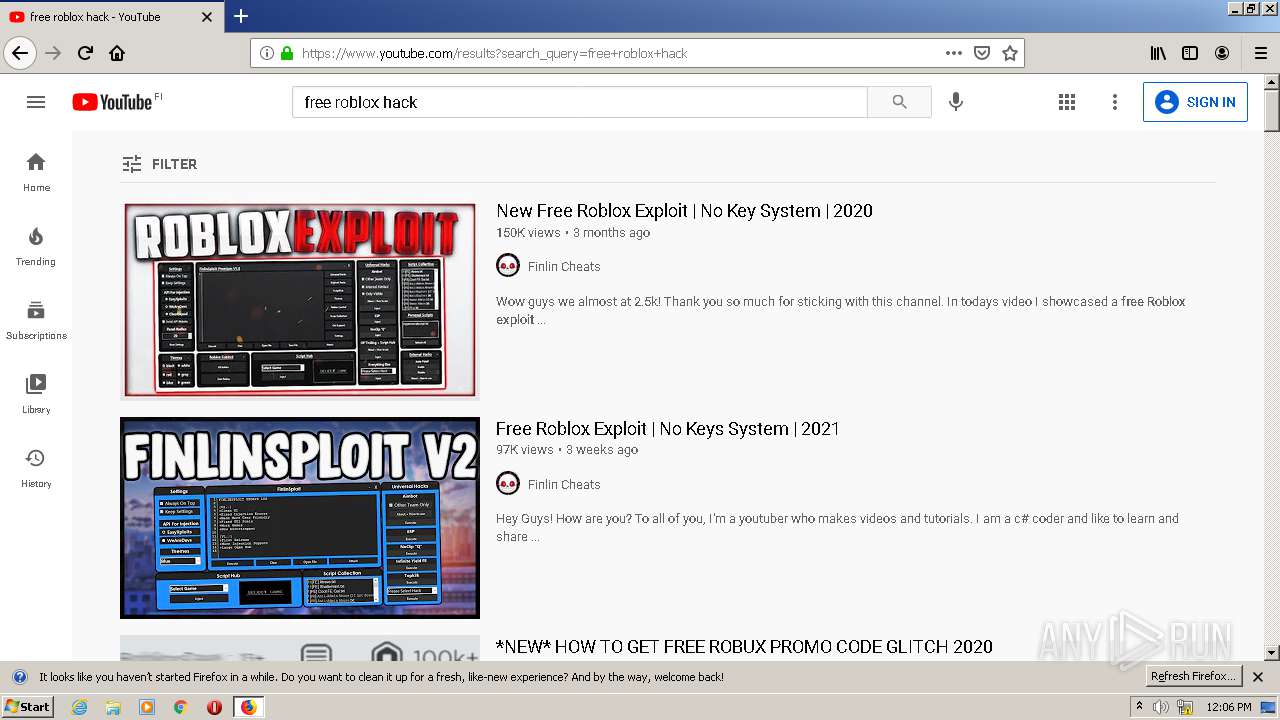Open the FREE ROBUX PROMO CODE GLITCH video title
1280x720 pixels.
(x=744, y=647)
